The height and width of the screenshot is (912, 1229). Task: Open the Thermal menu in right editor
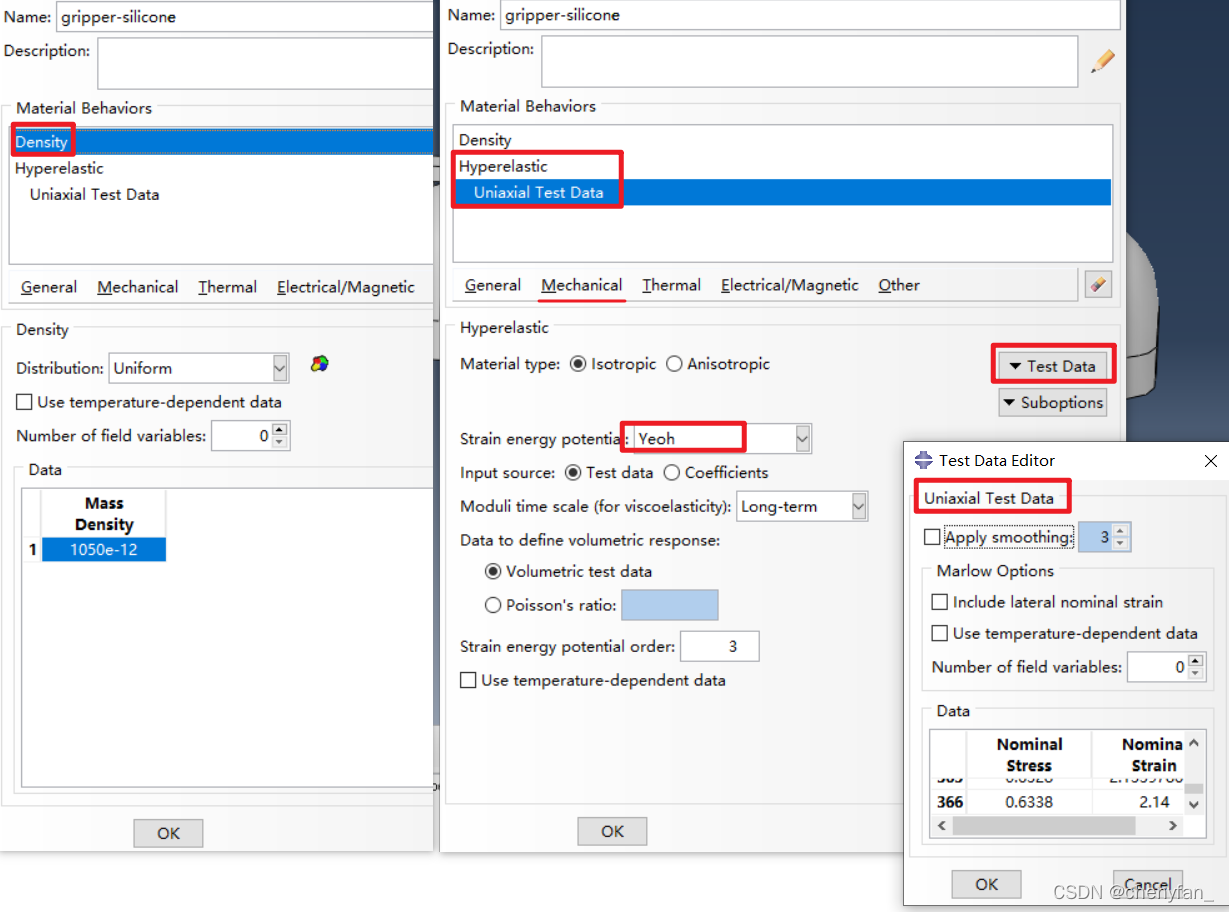671,285
